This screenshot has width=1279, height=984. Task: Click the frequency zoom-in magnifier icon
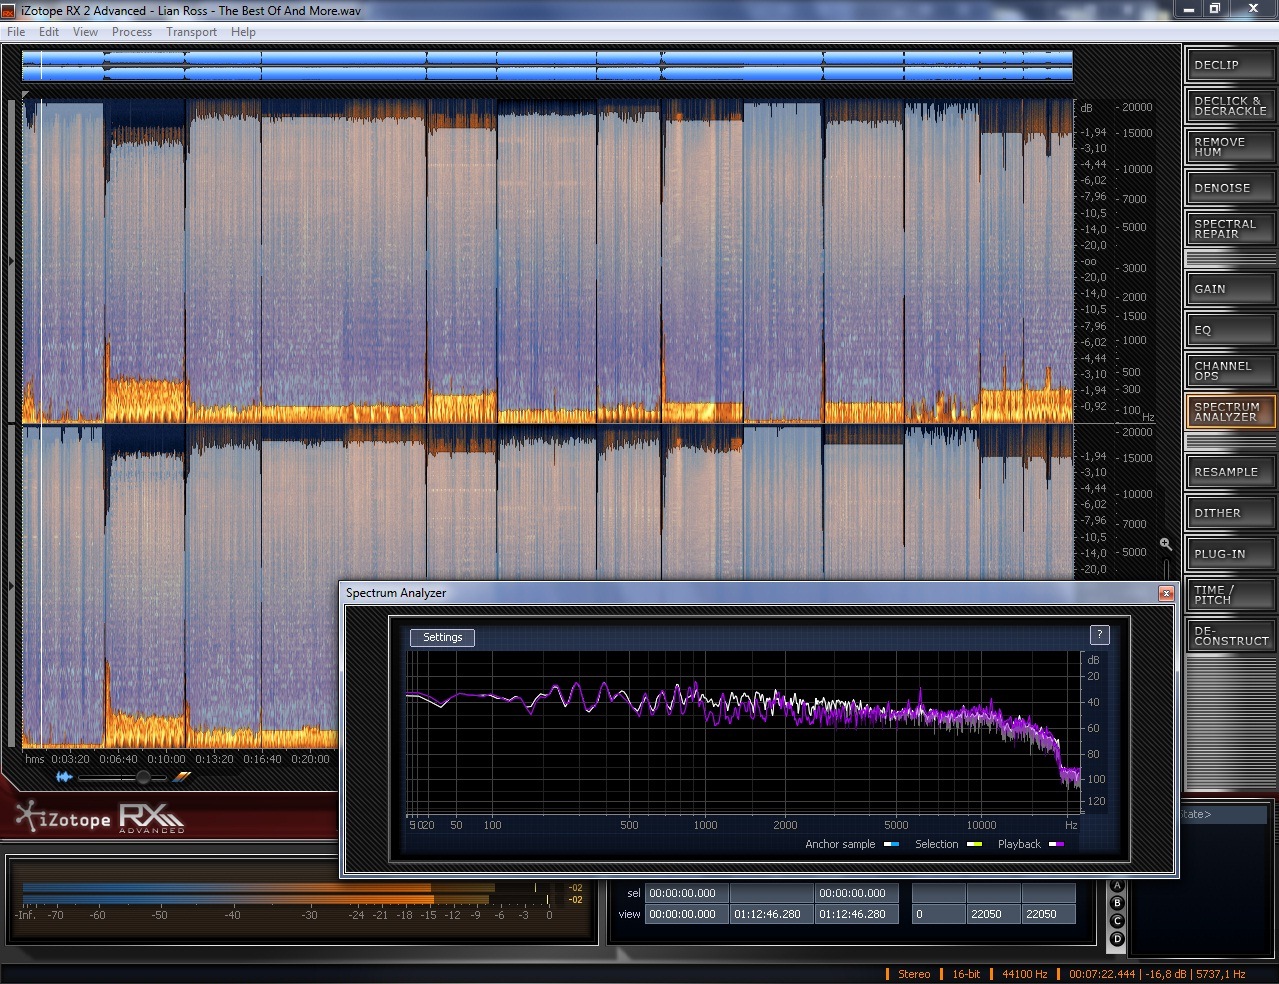tap(1165, 544)
